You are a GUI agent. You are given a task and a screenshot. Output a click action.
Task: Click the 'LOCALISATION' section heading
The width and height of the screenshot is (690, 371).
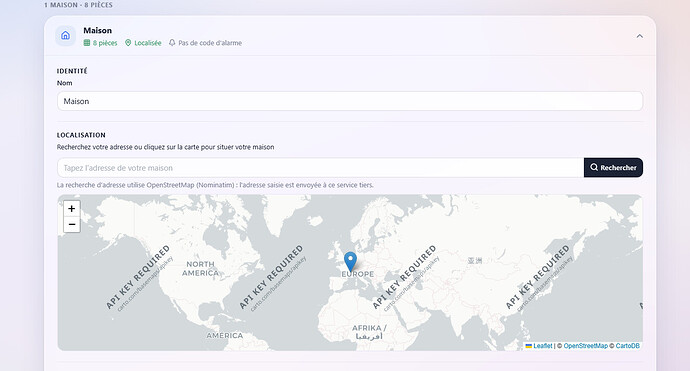point(81,135)
